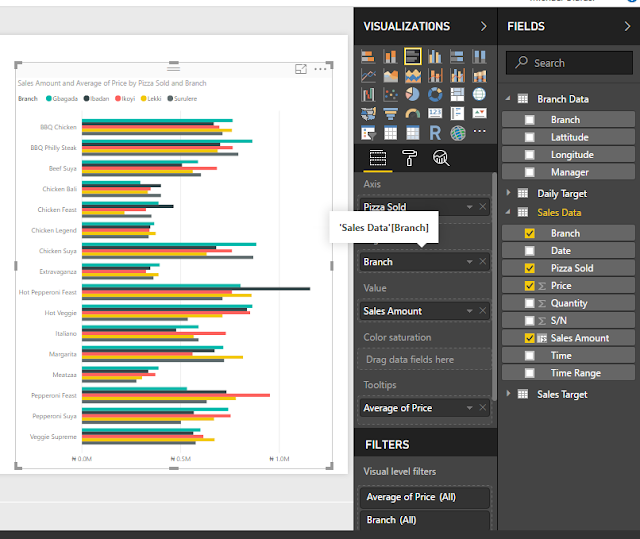Screen dimensions: 640x539
Task: Open More options ellipsis on chart visual
Action: 320,69
